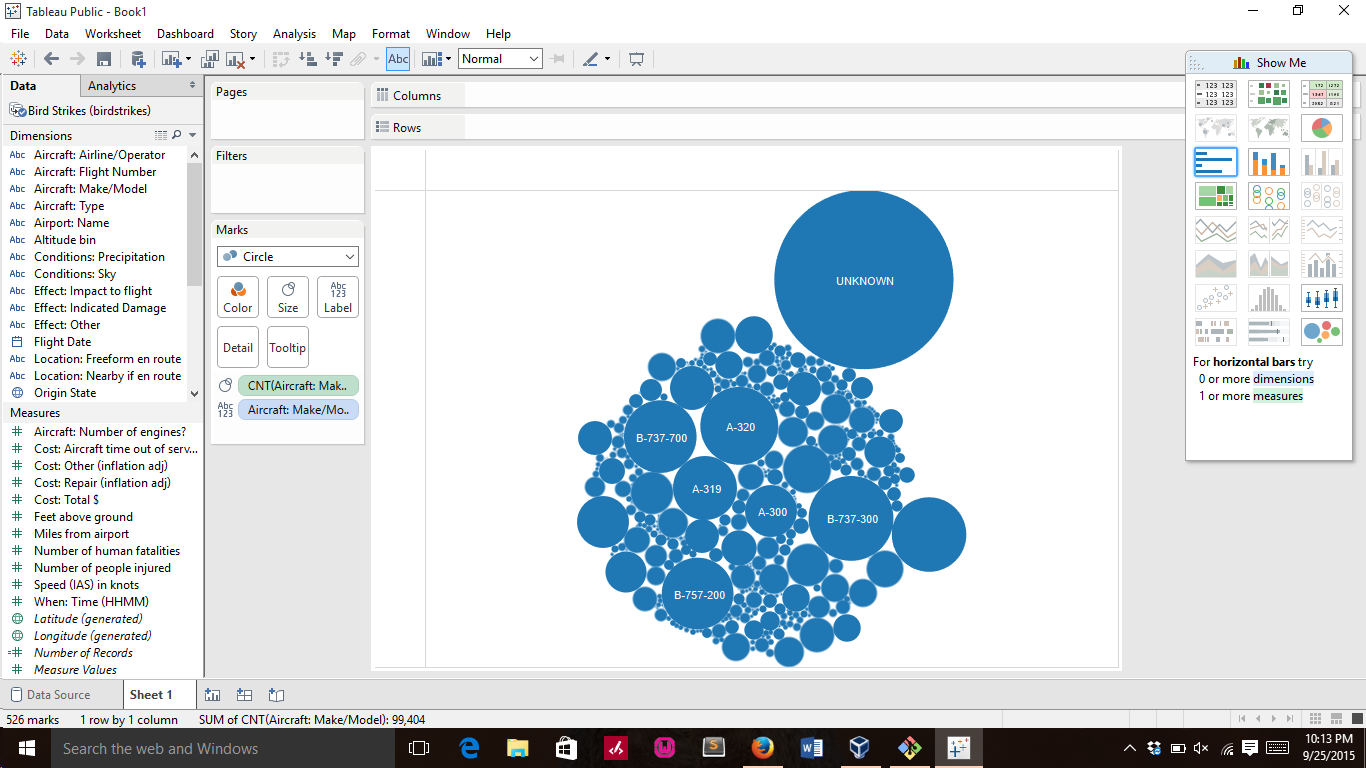Toggle the Abc mark labels button
Screen dimensions: 1366x768
tap(398, 59)
